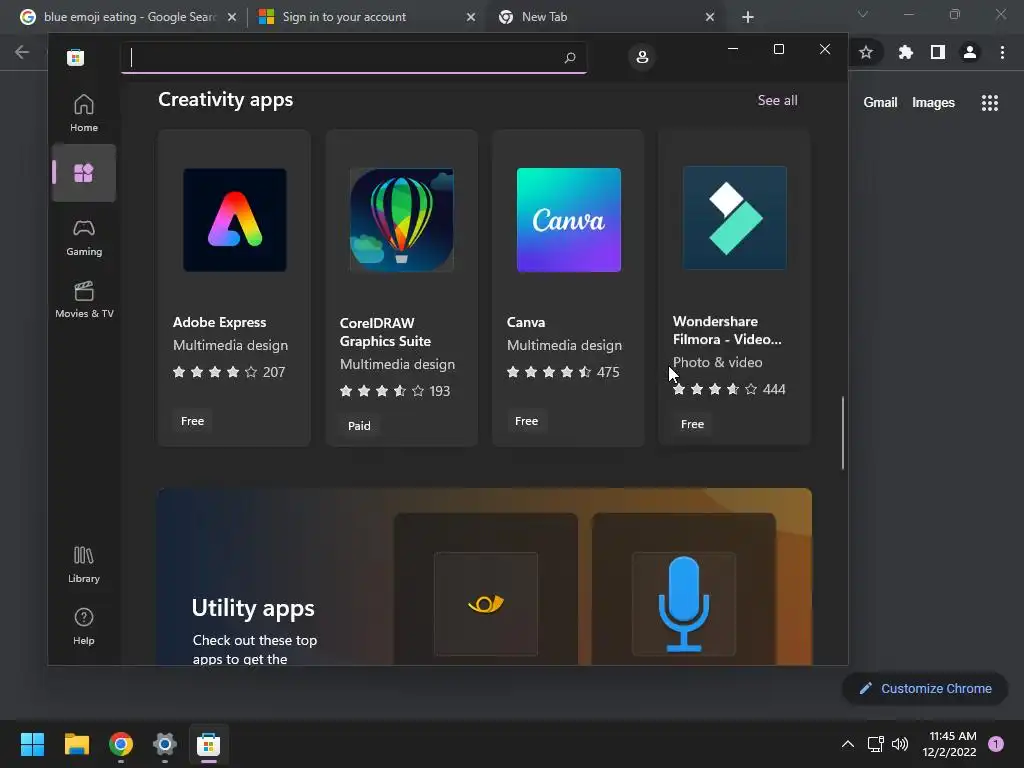1024x768 pixels.
Task: Open the notification badge in system tray
Action: point(996,744)
